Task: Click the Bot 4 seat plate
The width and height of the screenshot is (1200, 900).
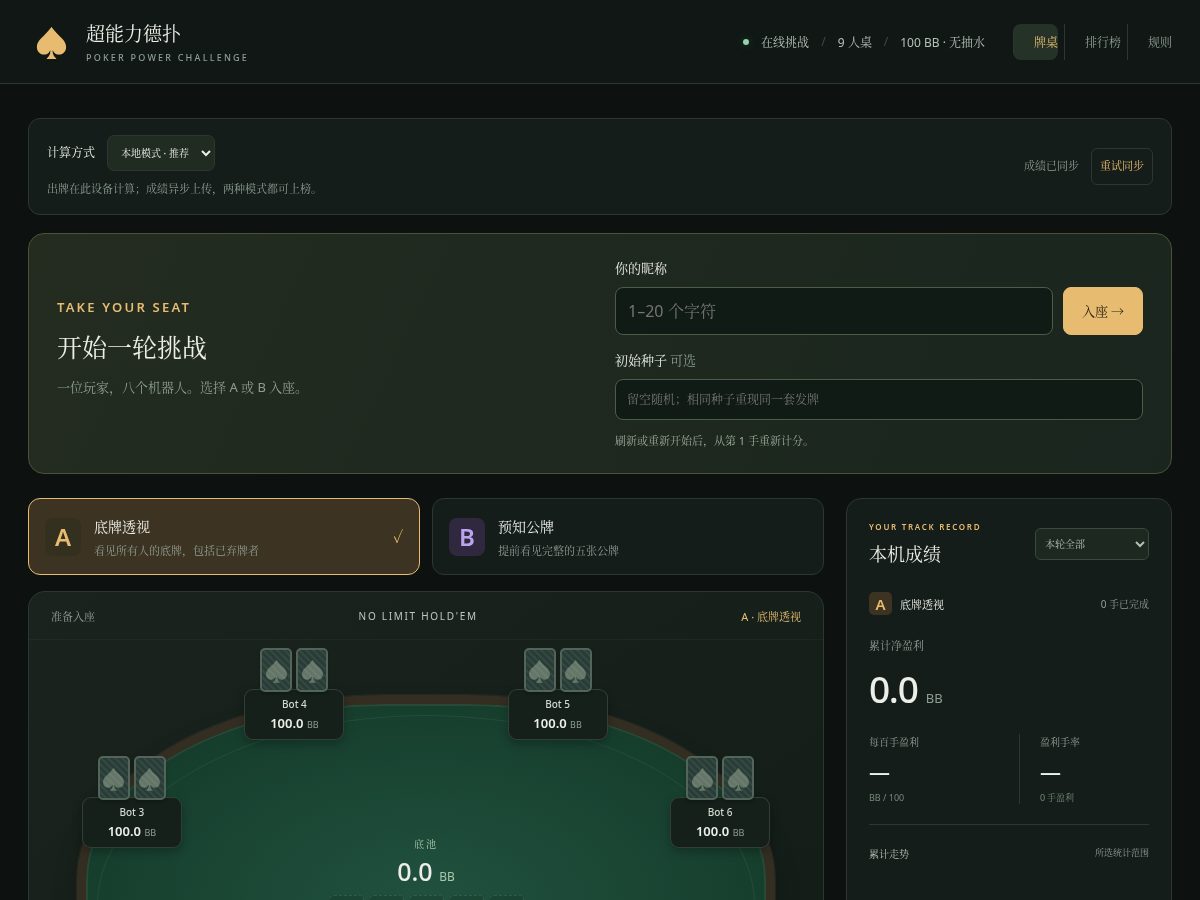Action: [x=294, y=714]
